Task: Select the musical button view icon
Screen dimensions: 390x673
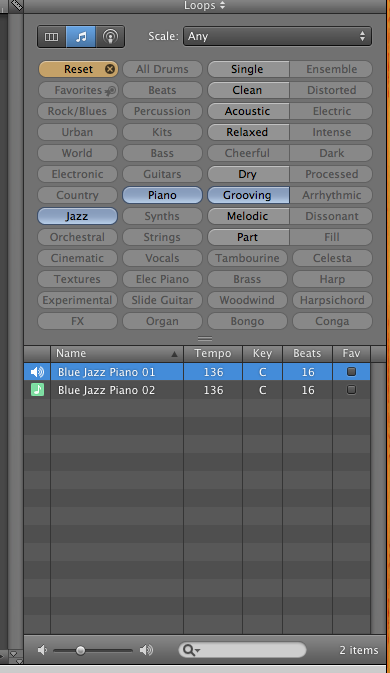Action: click(x=81, y=36)
